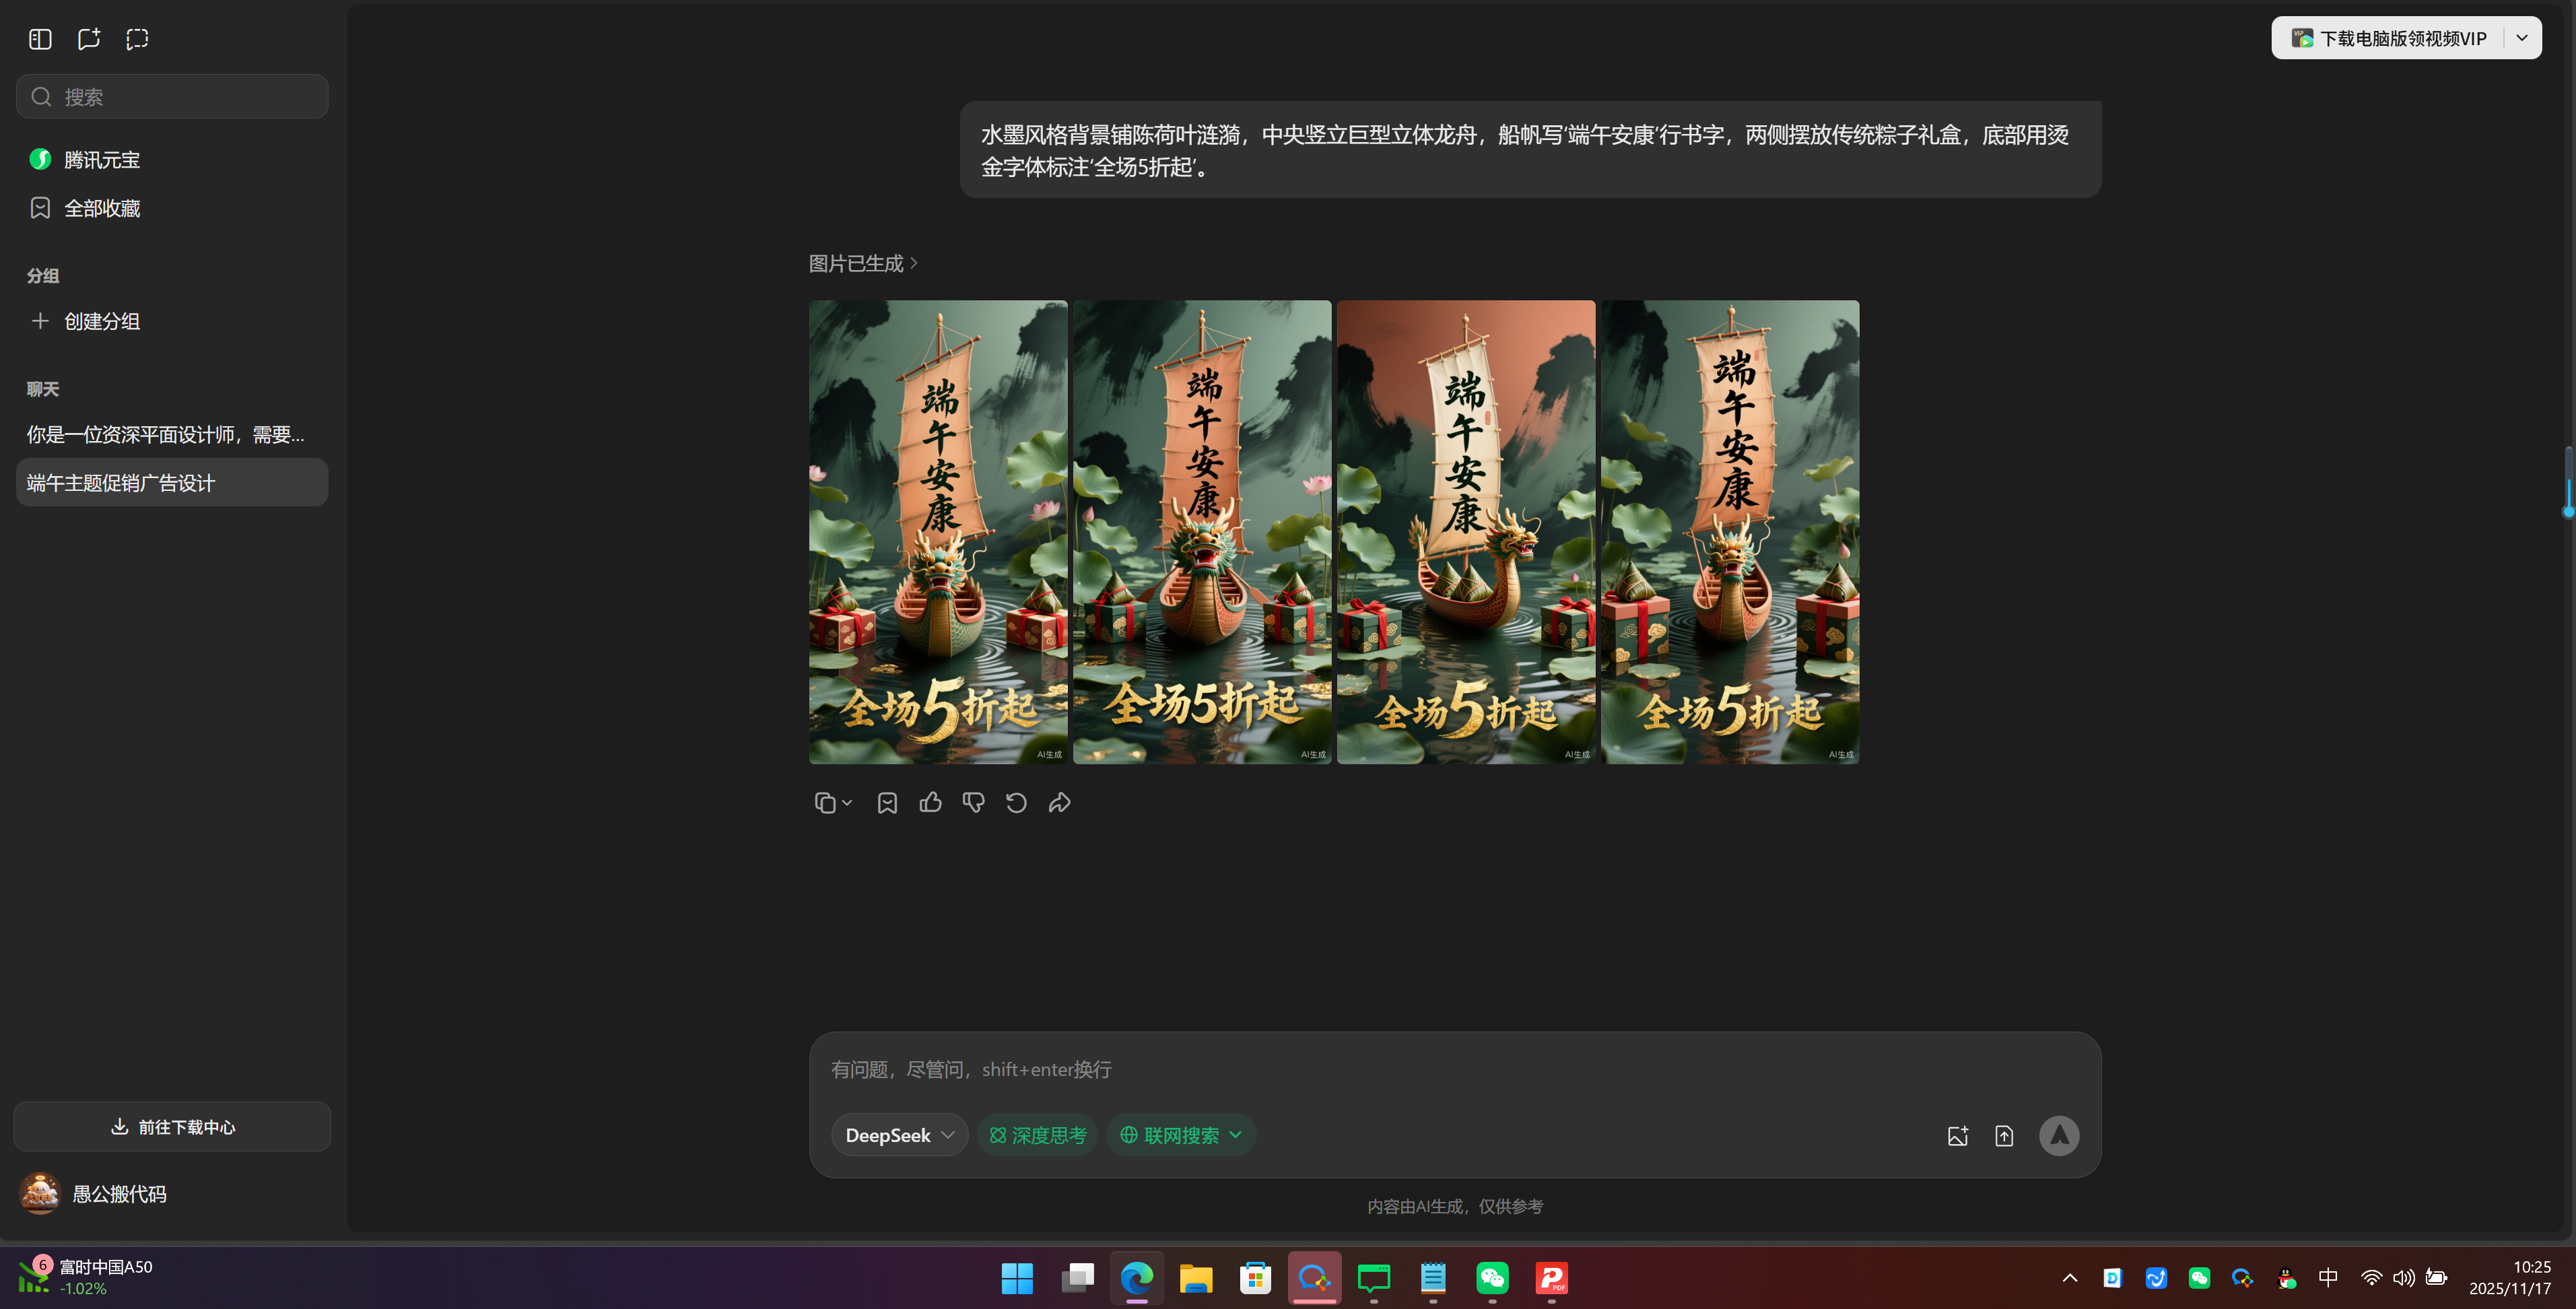
Task: Upload an image via the picture icon
Action: pyautogui.click(x=1958, y=1135)
